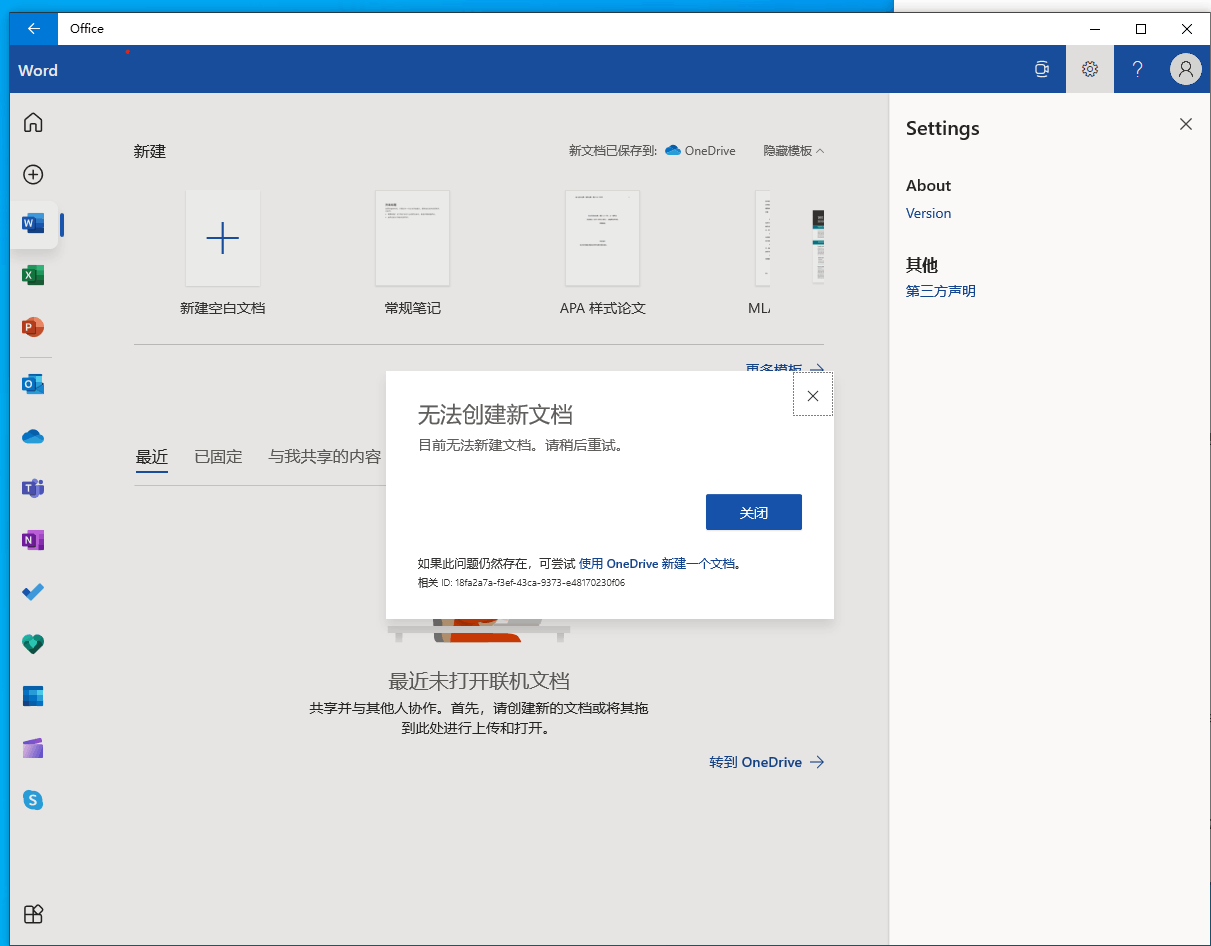Close the Settings panel
Screen dimensions: 1211x946
pyautogui.click(x=1186, y=125)
